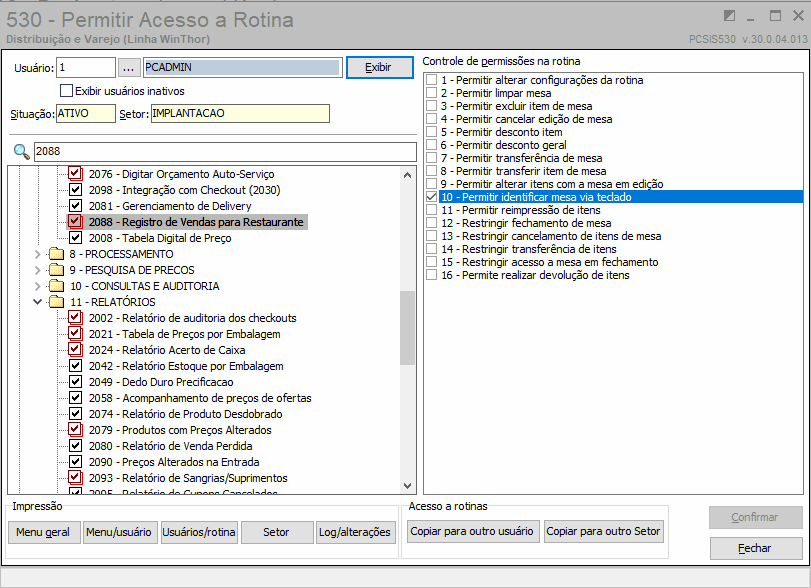Click the folder icon for 11 - RELATÓRIOS
The width and height of the screenshot is (811, 588).
pos(56,302)
